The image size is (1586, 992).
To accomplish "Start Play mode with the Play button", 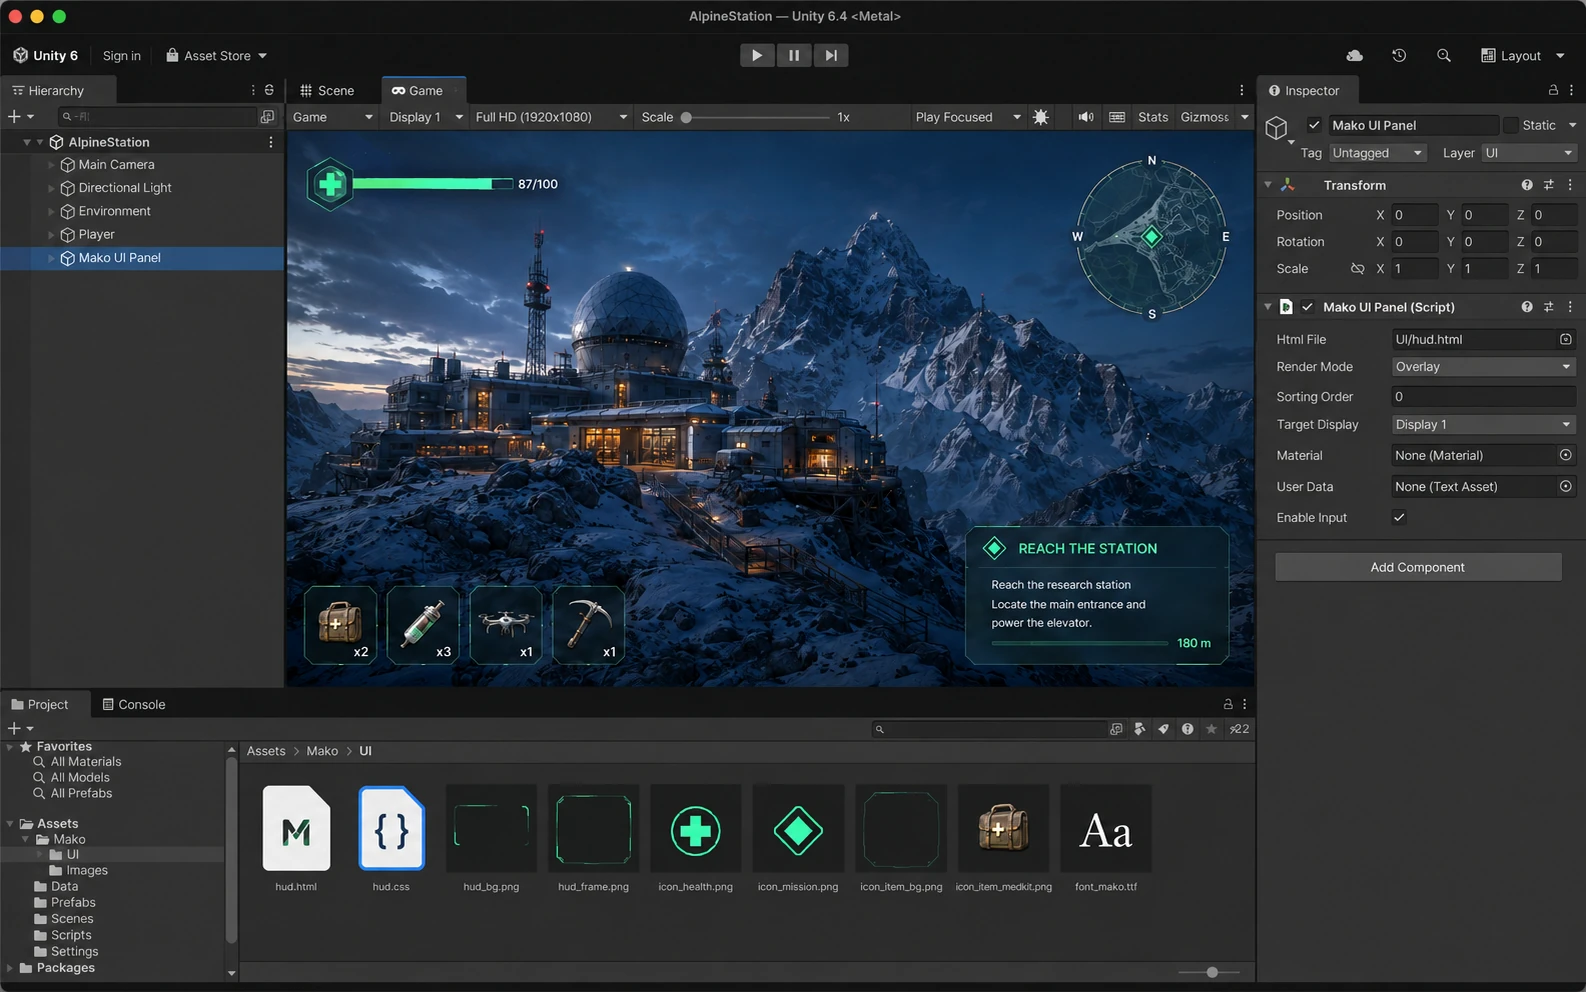I will 757,55.
